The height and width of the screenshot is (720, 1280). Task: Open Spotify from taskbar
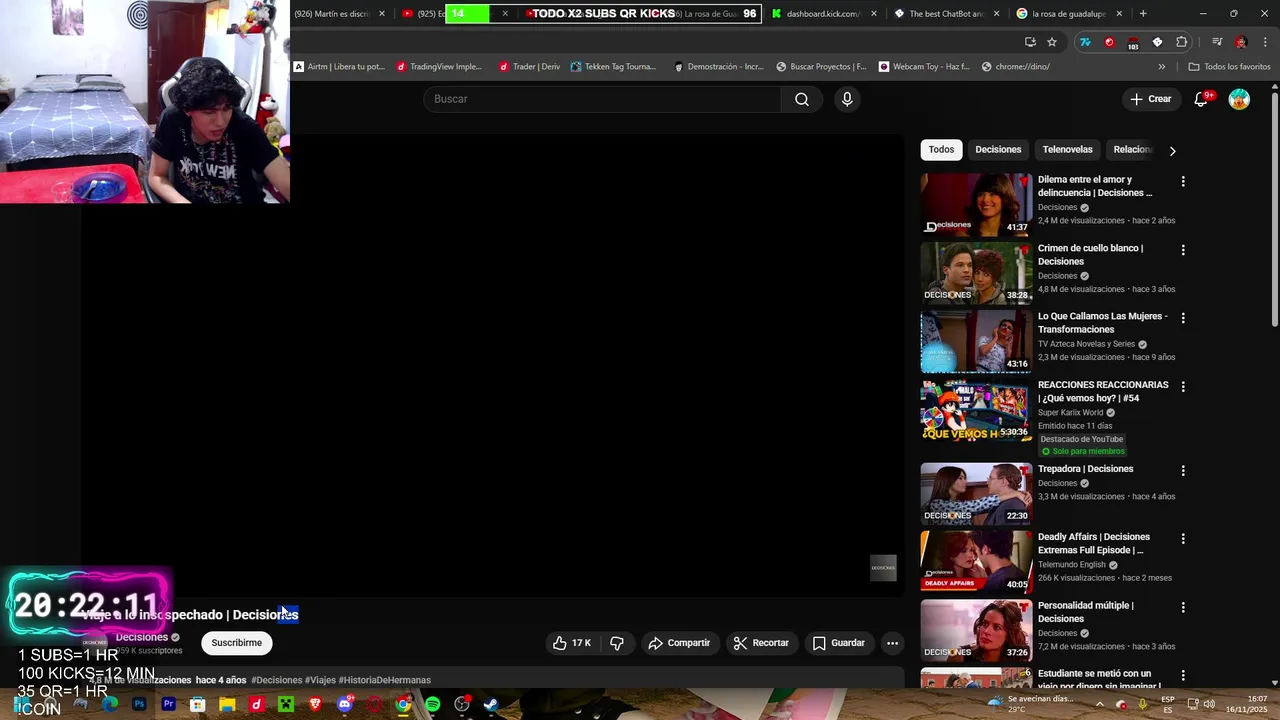coord(432,705)
